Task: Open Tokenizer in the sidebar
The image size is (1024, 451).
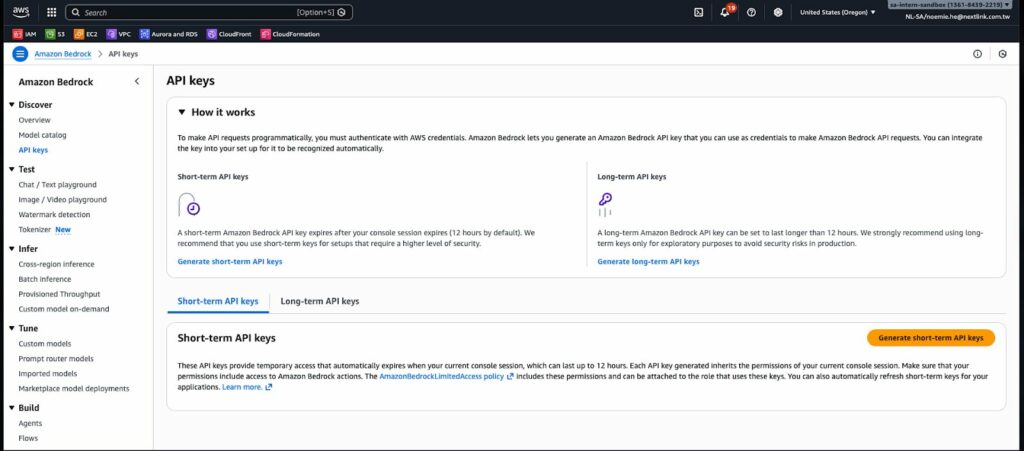Action: (x=35, y=230)
